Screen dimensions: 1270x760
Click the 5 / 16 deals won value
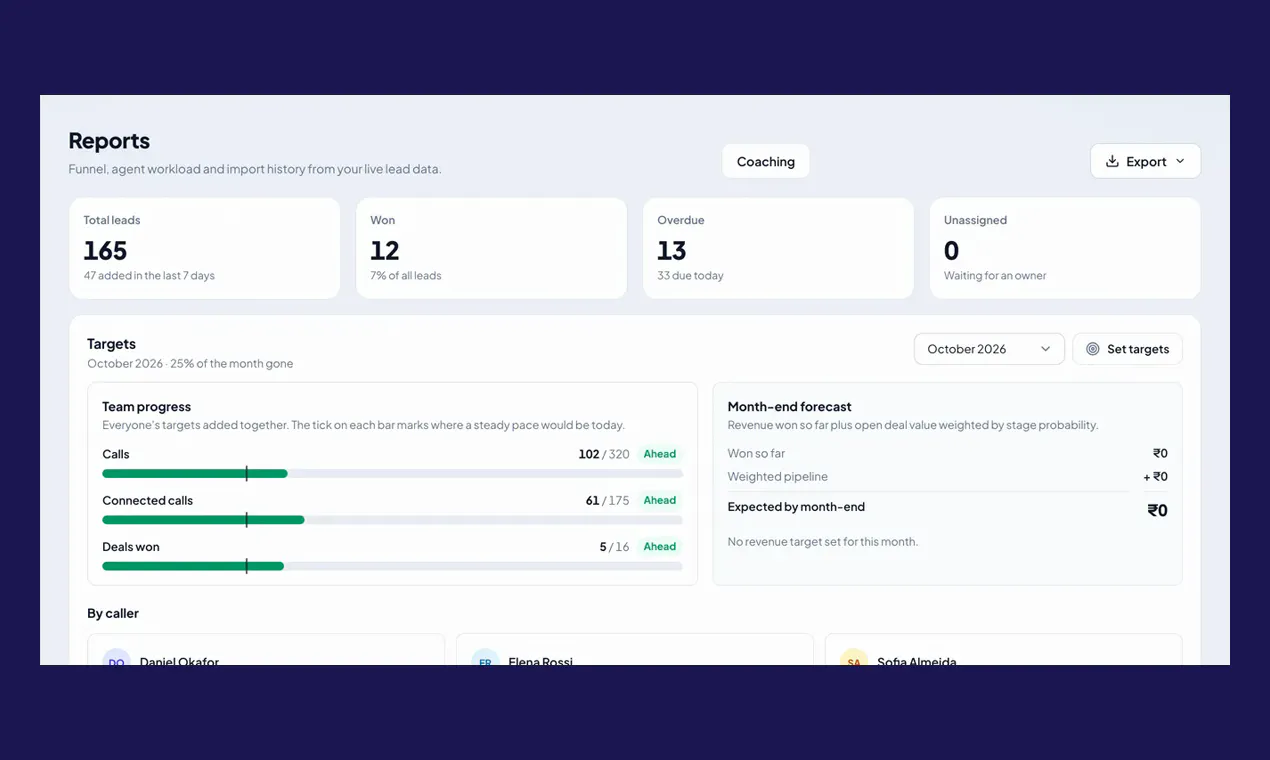[x=614, y=547]
